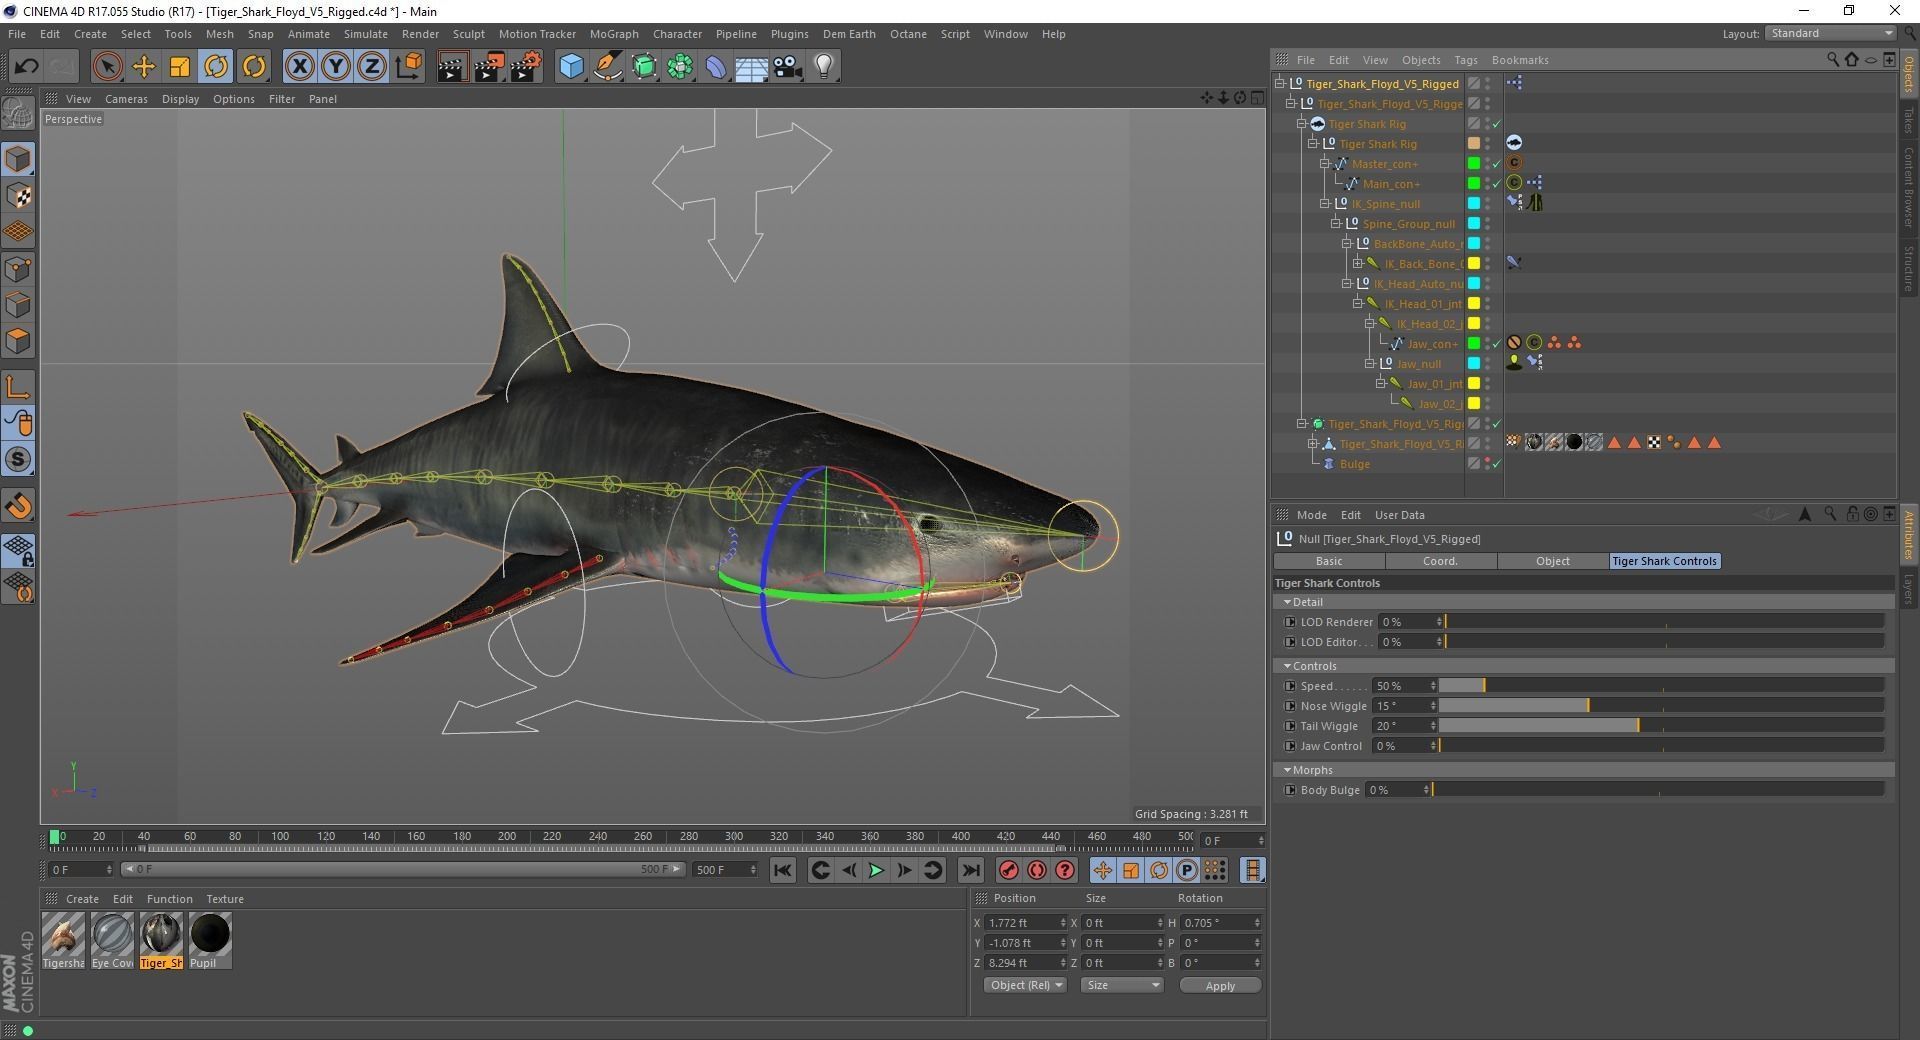This screenshot has width=1920, height=1040.
Task: Go to end of timeline
Action: point(970,870)
